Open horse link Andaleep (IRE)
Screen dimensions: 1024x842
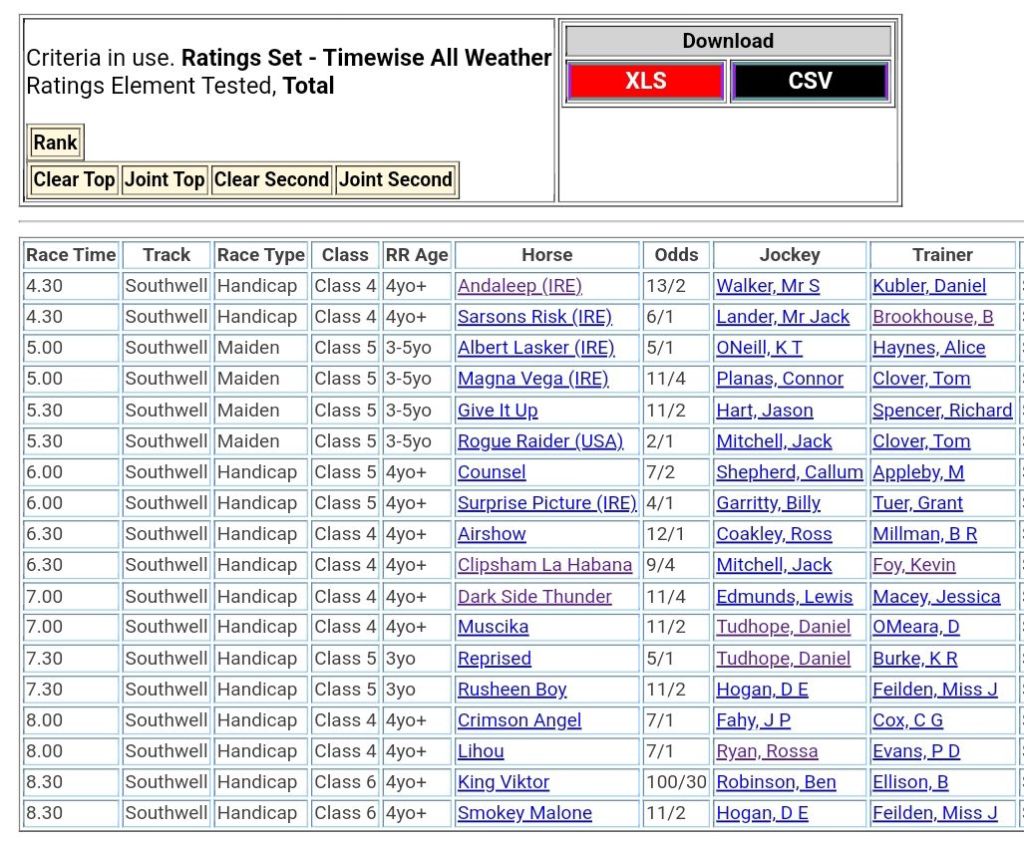click(x=519, y=286)
